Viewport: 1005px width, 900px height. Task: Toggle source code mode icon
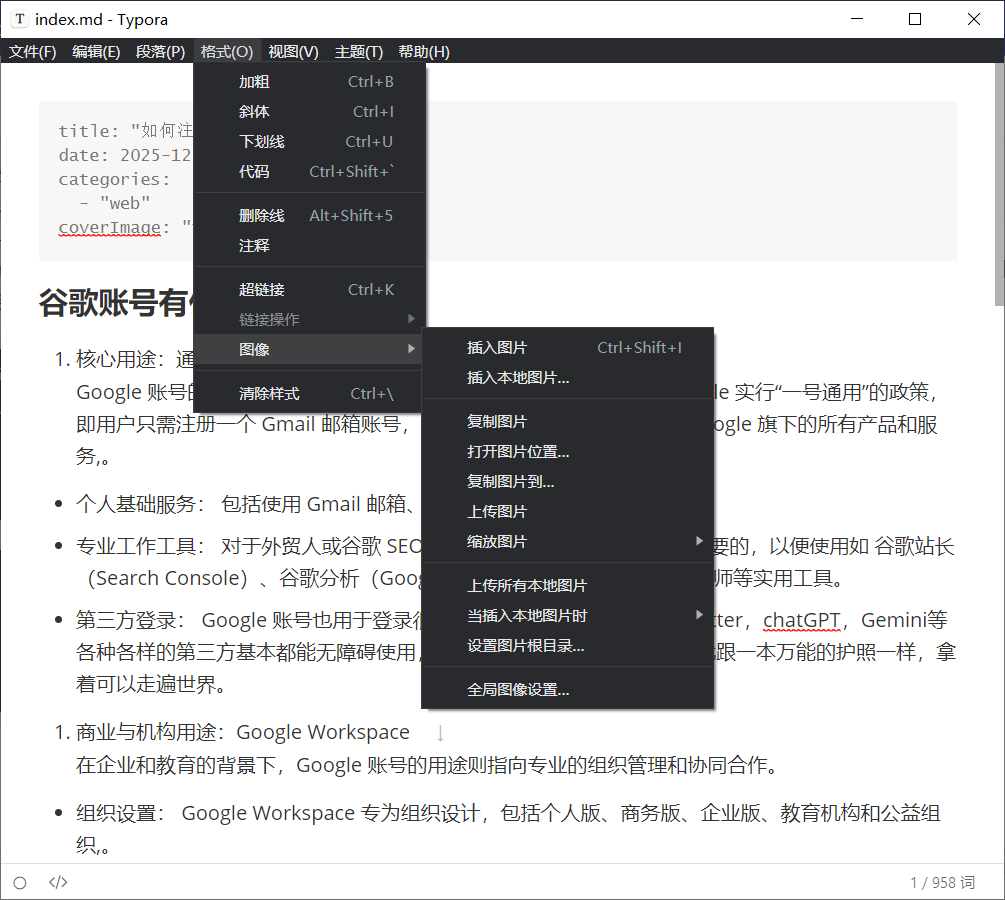pos(58,882)
